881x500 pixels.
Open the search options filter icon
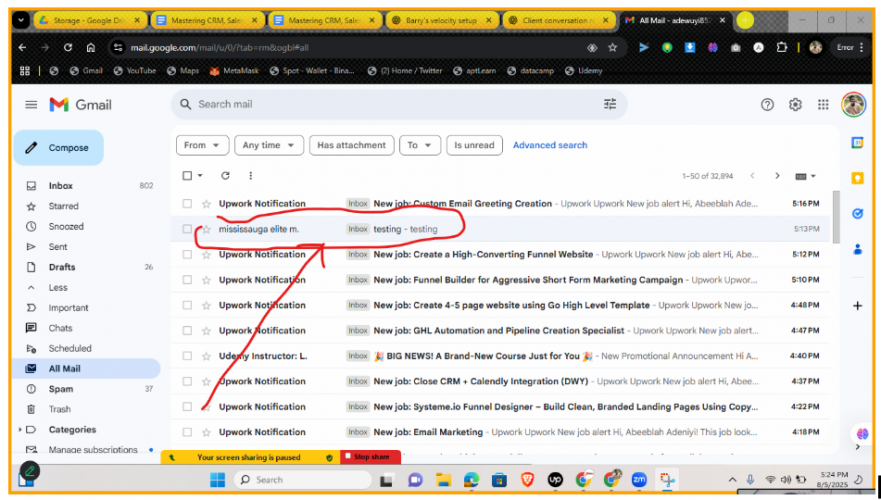(x=610, y=104)
